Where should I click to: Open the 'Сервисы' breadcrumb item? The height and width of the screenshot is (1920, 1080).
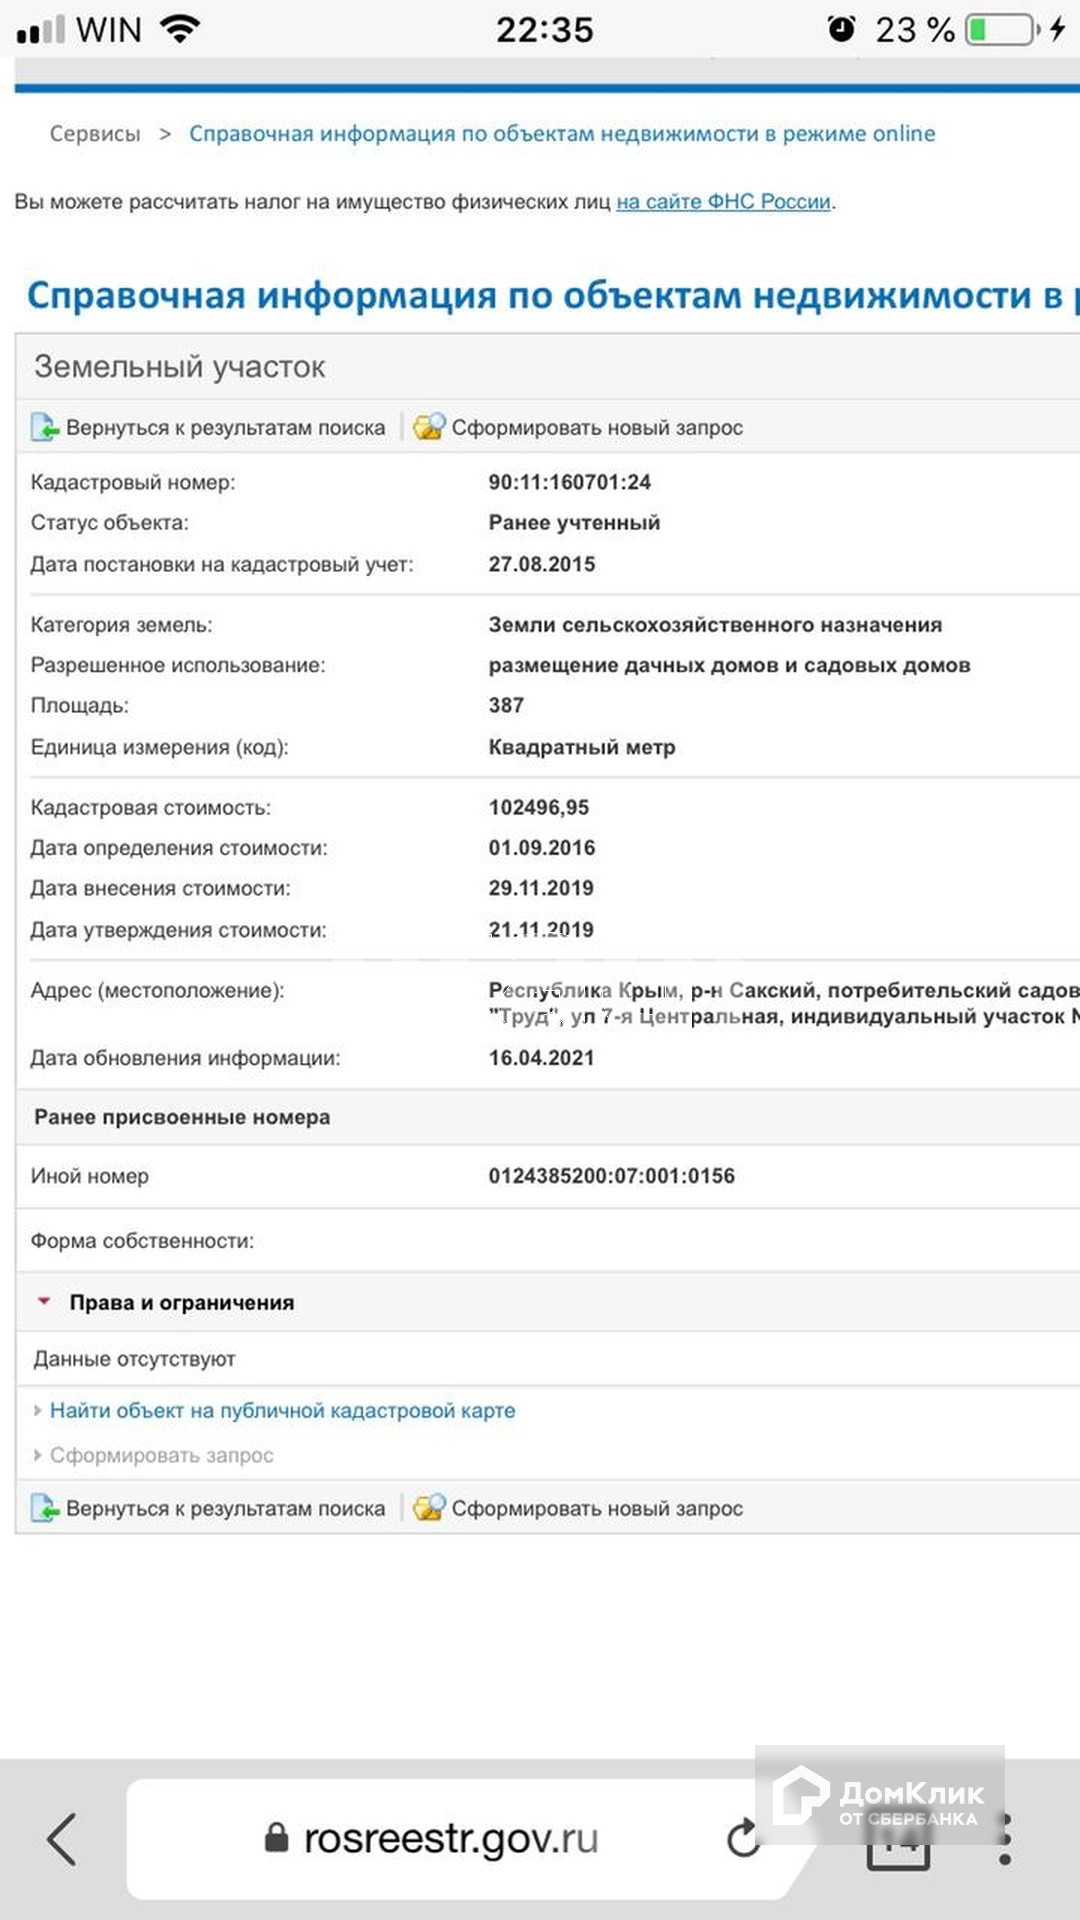coord(95,134)
